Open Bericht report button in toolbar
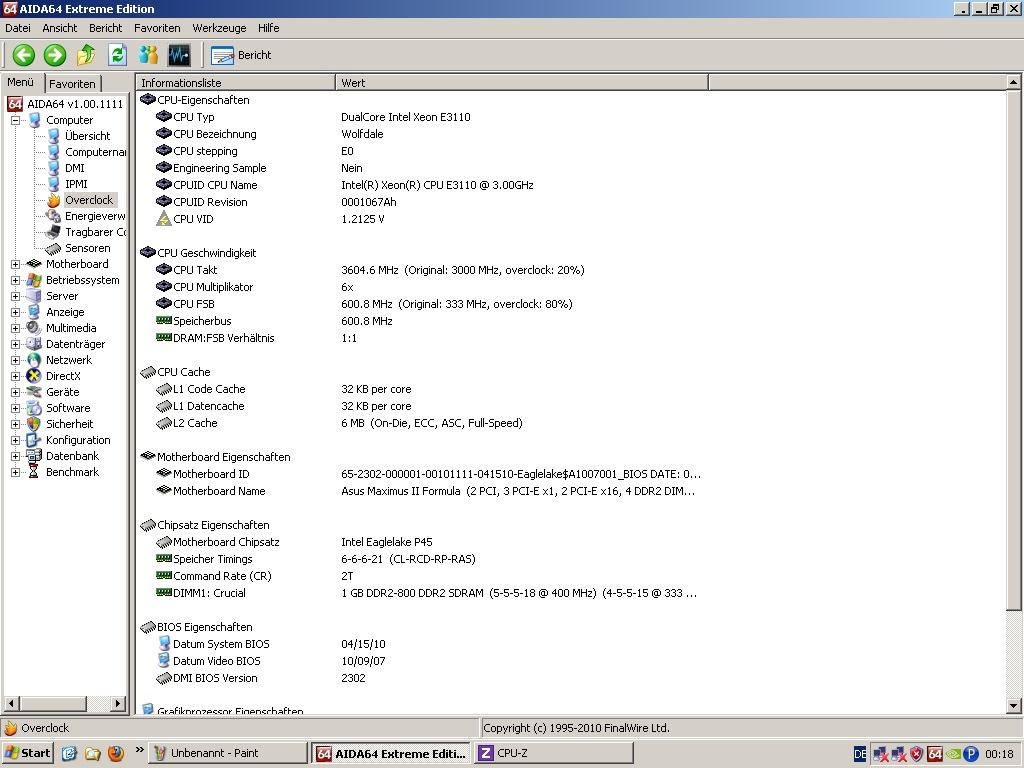 (x=241, y=56)
